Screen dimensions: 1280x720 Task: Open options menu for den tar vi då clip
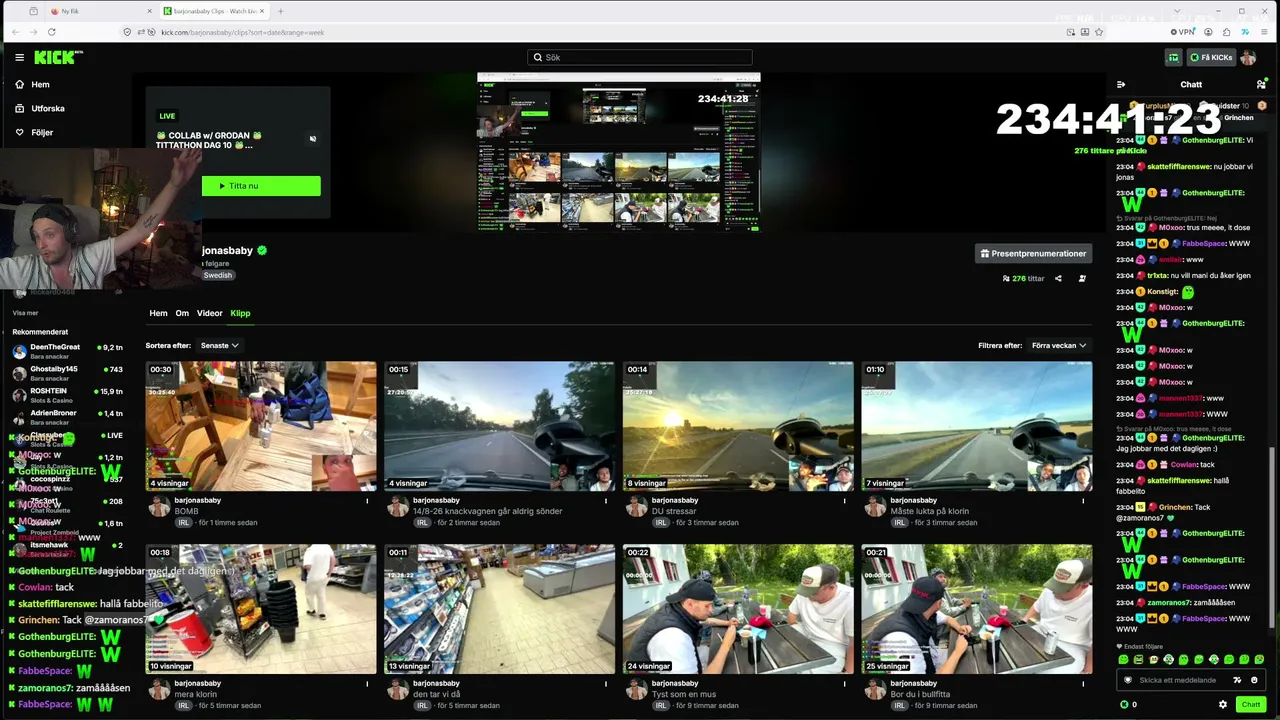tap(606, 684)
